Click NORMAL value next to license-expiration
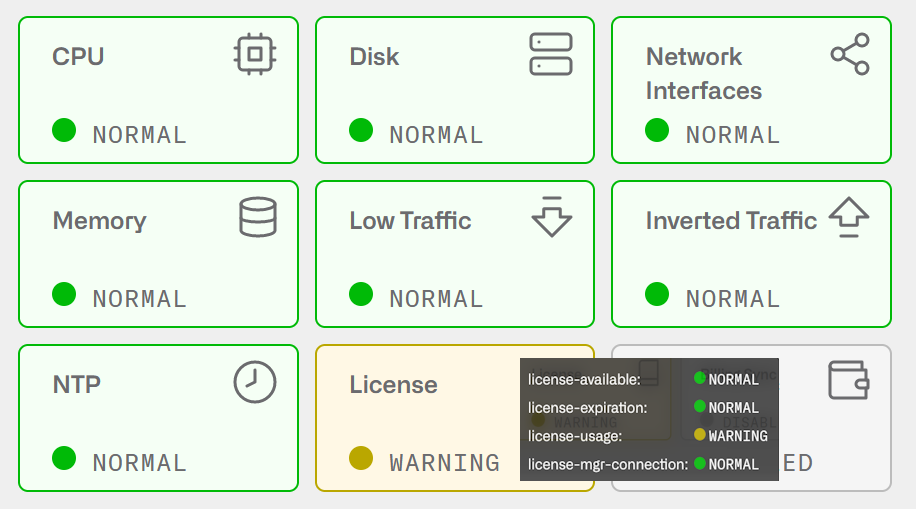916x509 pixels. [x=734, y=408]
